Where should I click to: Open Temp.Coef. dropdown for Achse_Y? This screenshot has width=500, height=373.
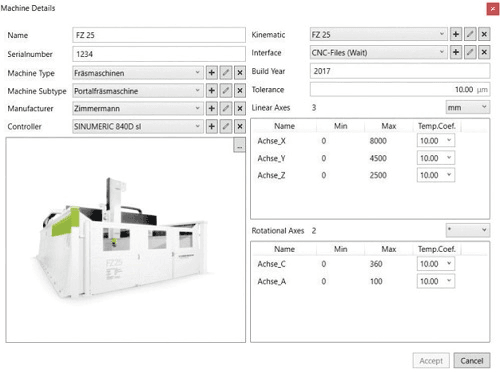[x=436, y=158]
